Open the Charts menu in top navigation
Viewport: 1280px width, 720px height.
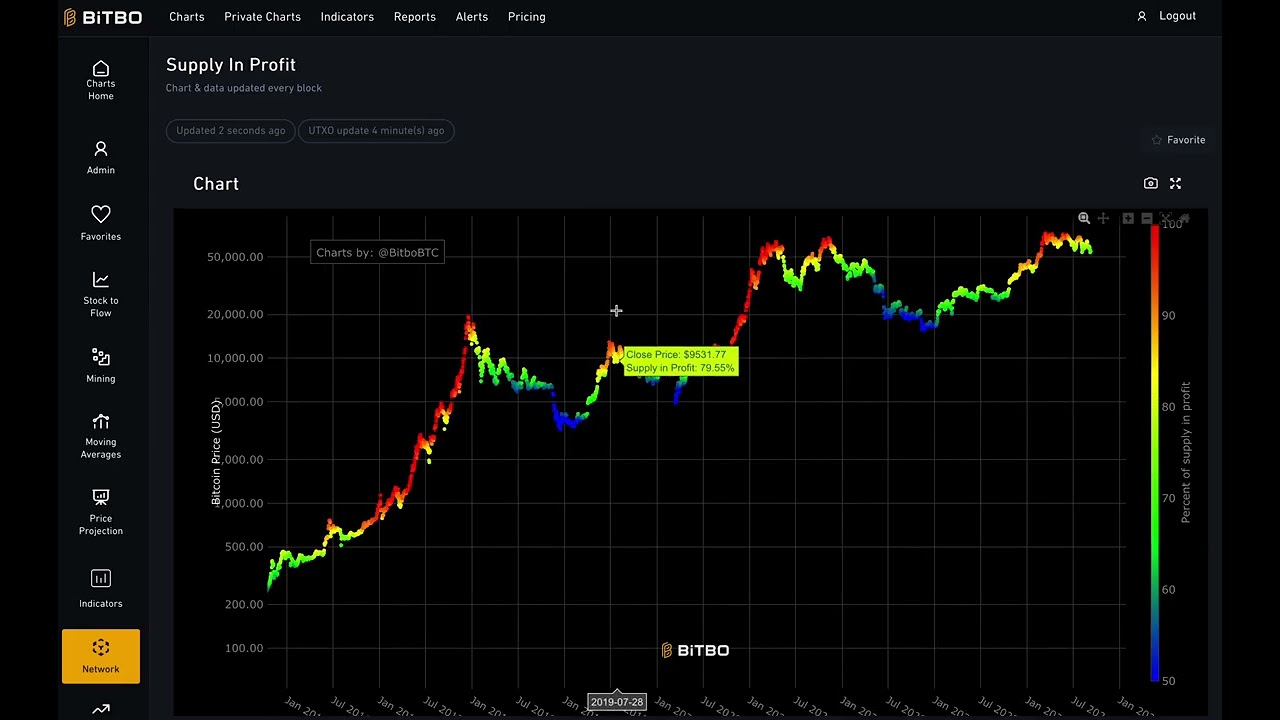(x=186, y=17)
